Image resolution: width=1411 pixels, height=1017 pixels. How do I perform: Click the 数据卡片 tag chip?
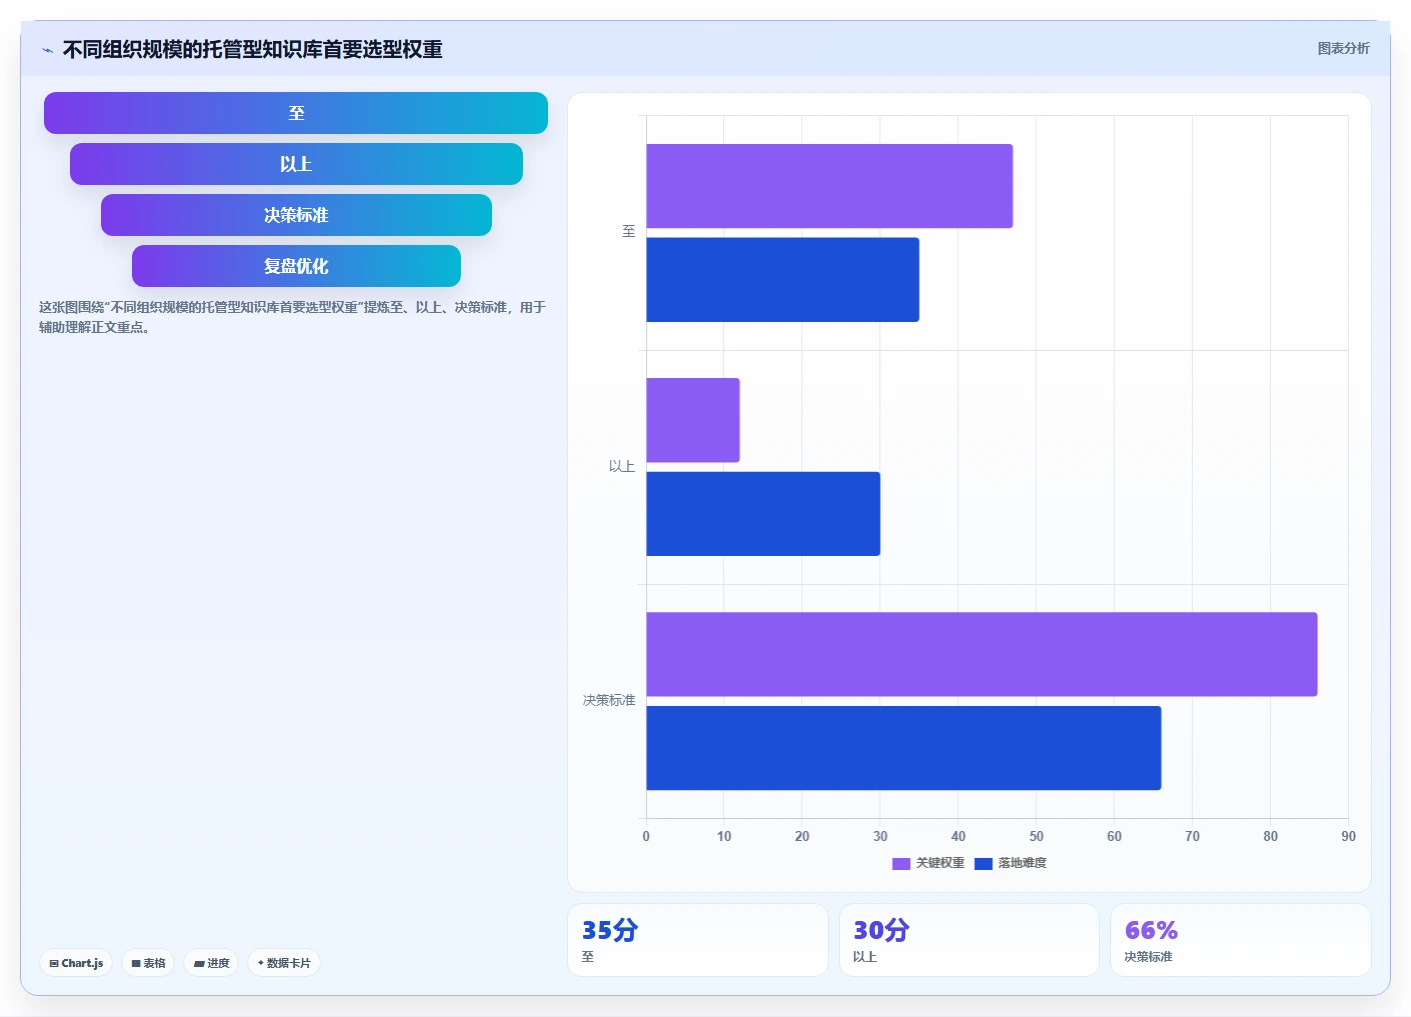tap(284, 963)
